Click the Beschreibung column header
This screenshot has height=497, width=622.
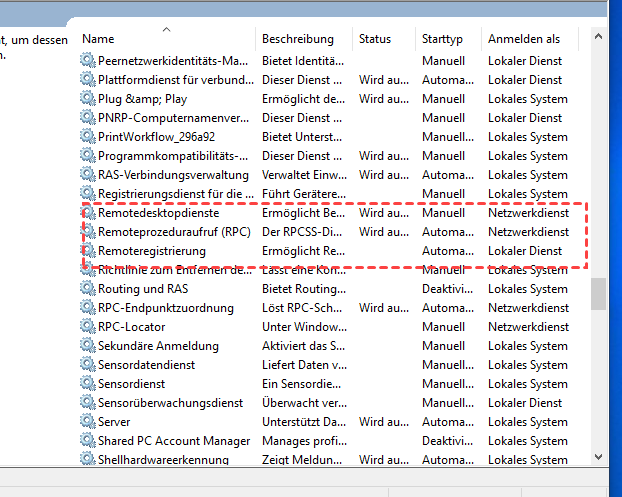point(297,39)
